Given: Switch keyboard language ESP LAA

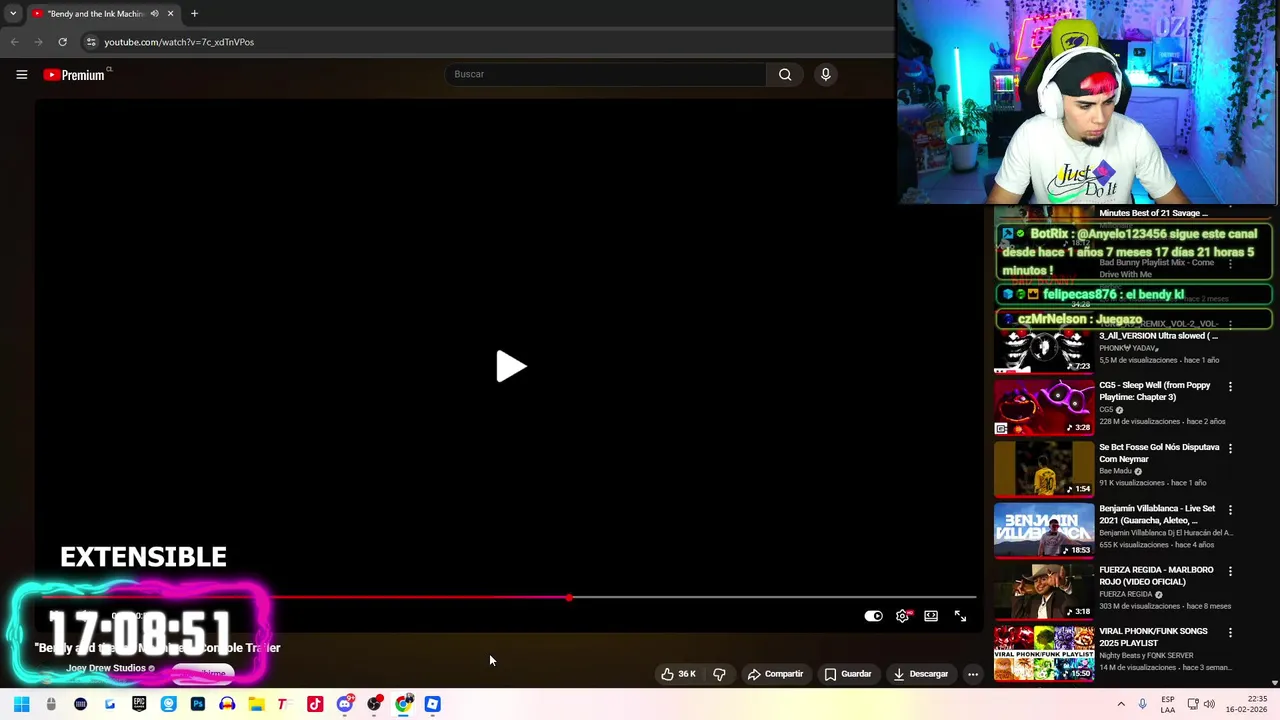Looking at the screenshot, I should click(x=1168, y=704).
